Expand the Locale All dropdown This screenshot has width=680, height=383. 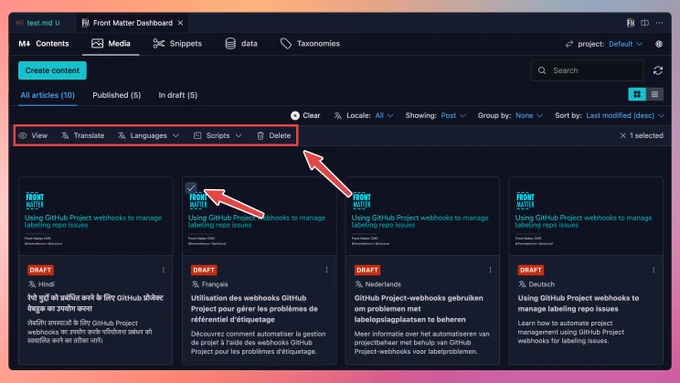pos(384,115)
